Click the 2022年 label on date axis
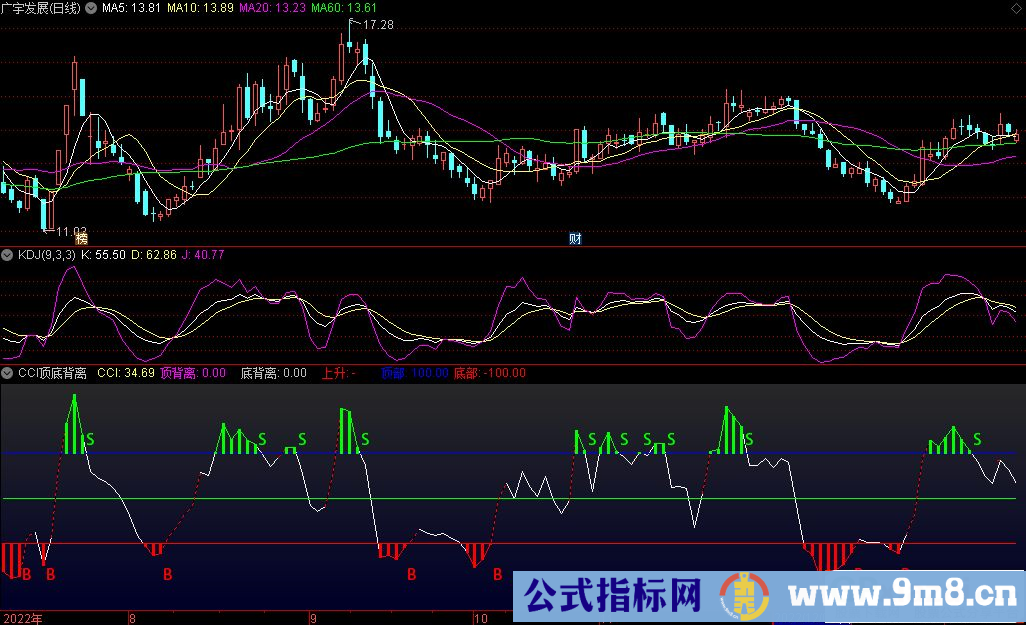Screen dimensions: 1026x625 [x=23, y=618]
